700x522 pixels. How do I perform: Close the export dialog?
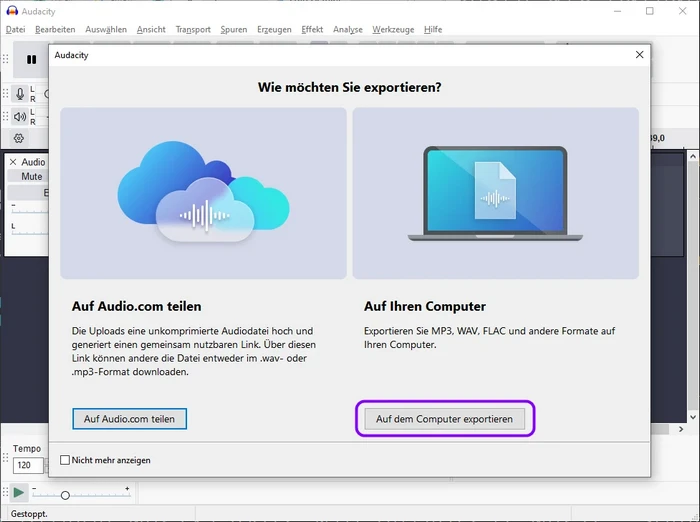pos(639,54)
